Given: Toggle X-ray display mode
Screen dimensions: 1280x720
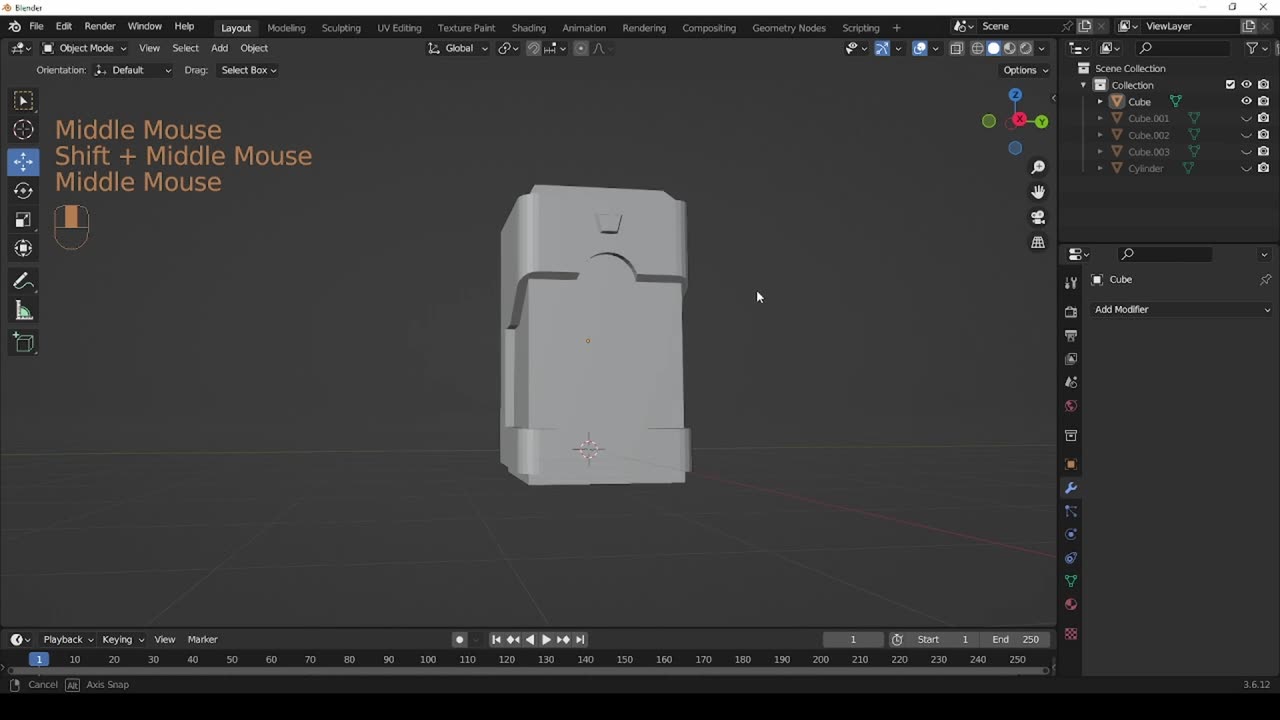Looking at the screenshot, I should pyautogui.click(x=956, y=48).
